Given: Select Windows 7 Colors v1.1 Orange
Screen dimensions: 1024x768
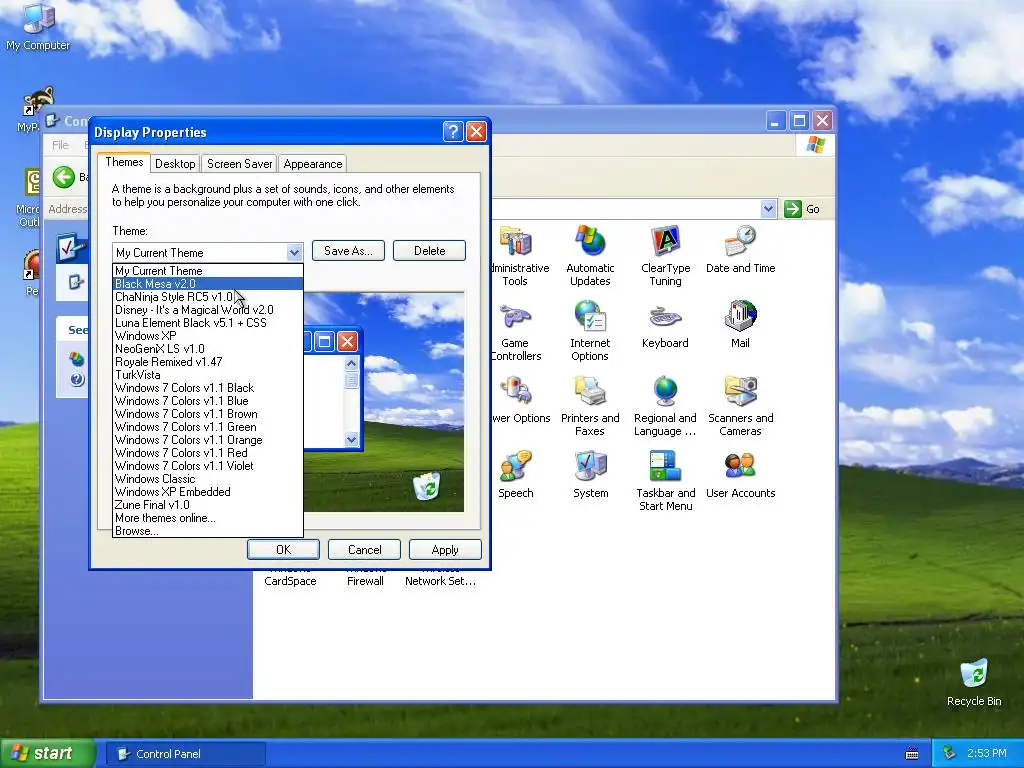Looking at the screenshot, I should click(208, 440).
